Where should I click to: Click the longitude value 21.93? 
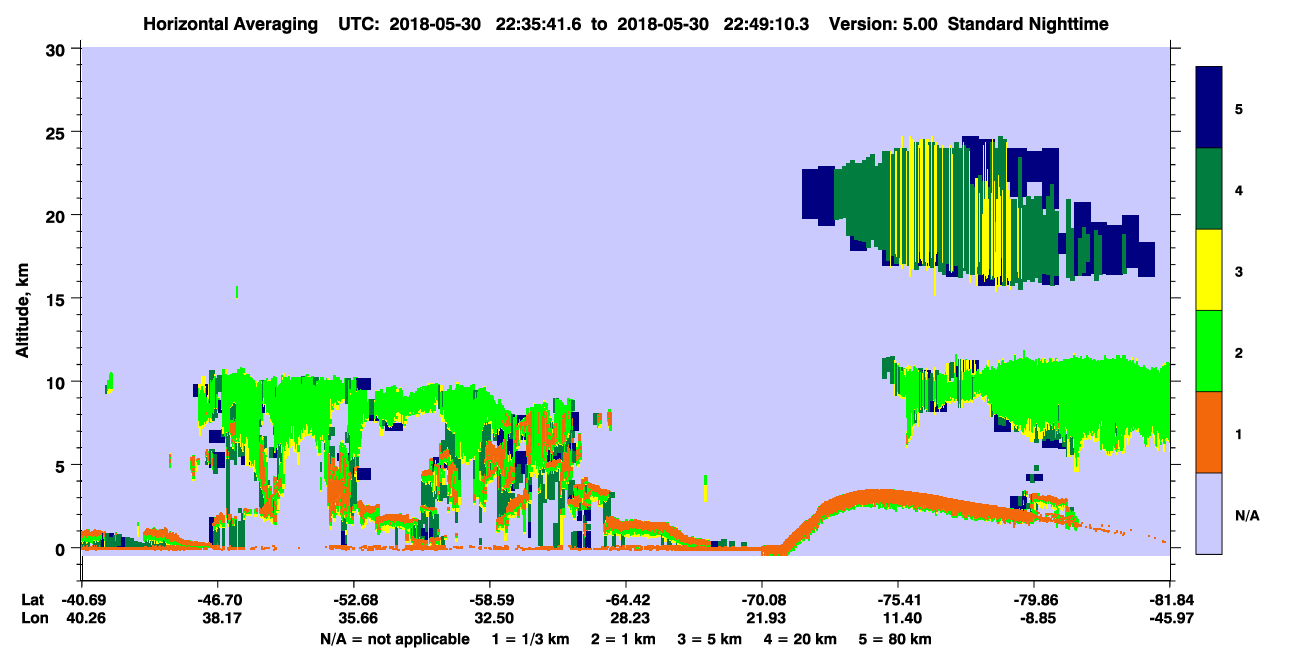tap(762, 618)
